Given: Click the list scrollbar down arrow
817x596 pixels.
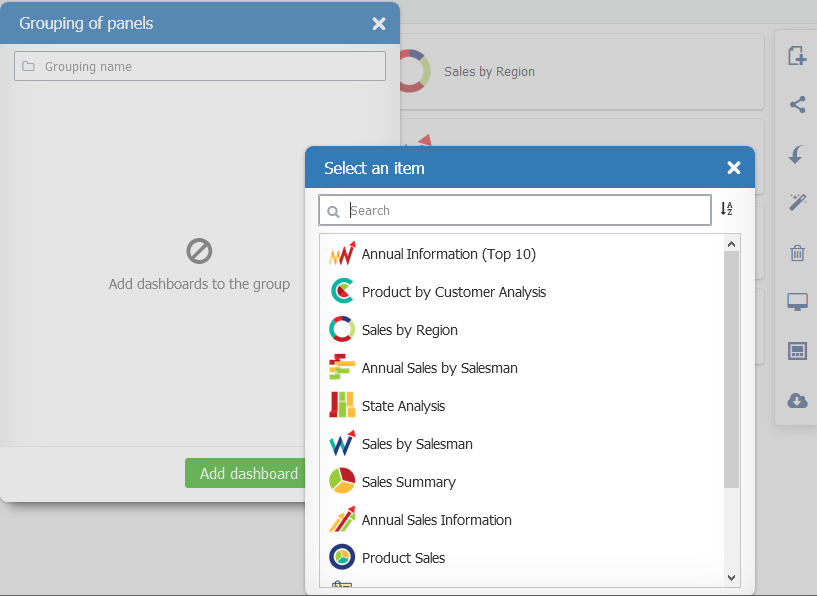Looking at the screenshot, I should 731,577.
